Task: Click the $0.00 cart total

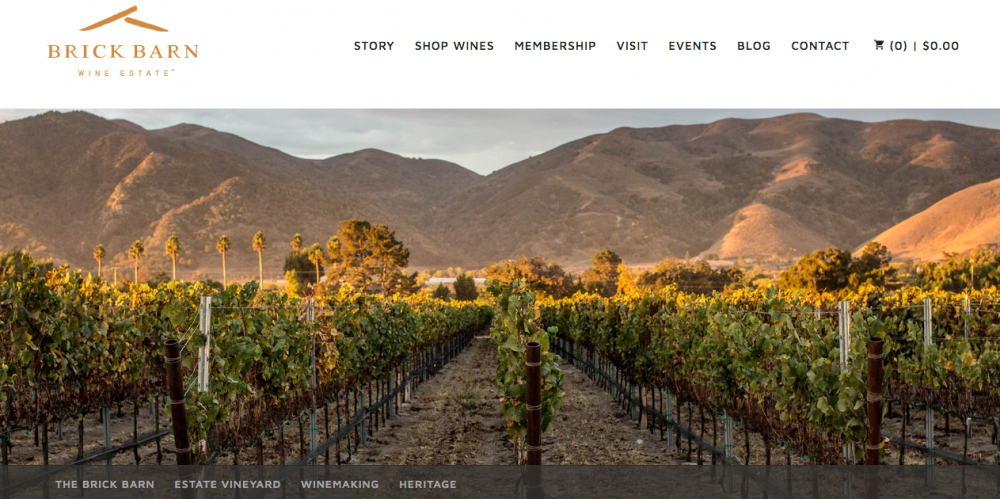Action: [941, 46]
